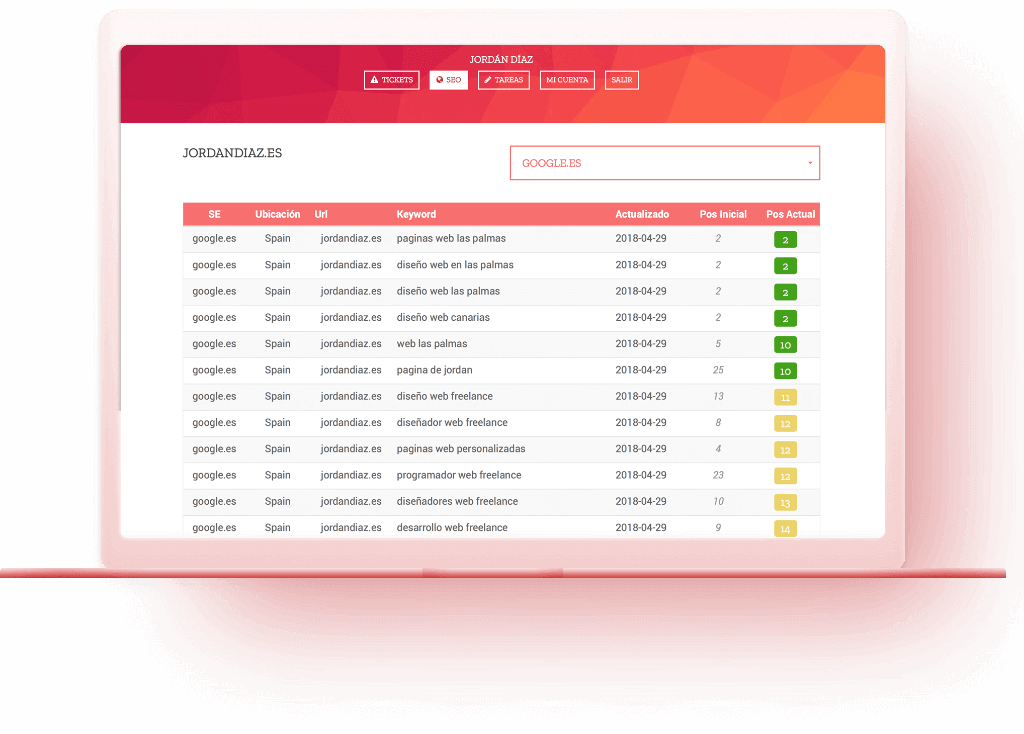Go to Tareas section

tap(504, 80)
